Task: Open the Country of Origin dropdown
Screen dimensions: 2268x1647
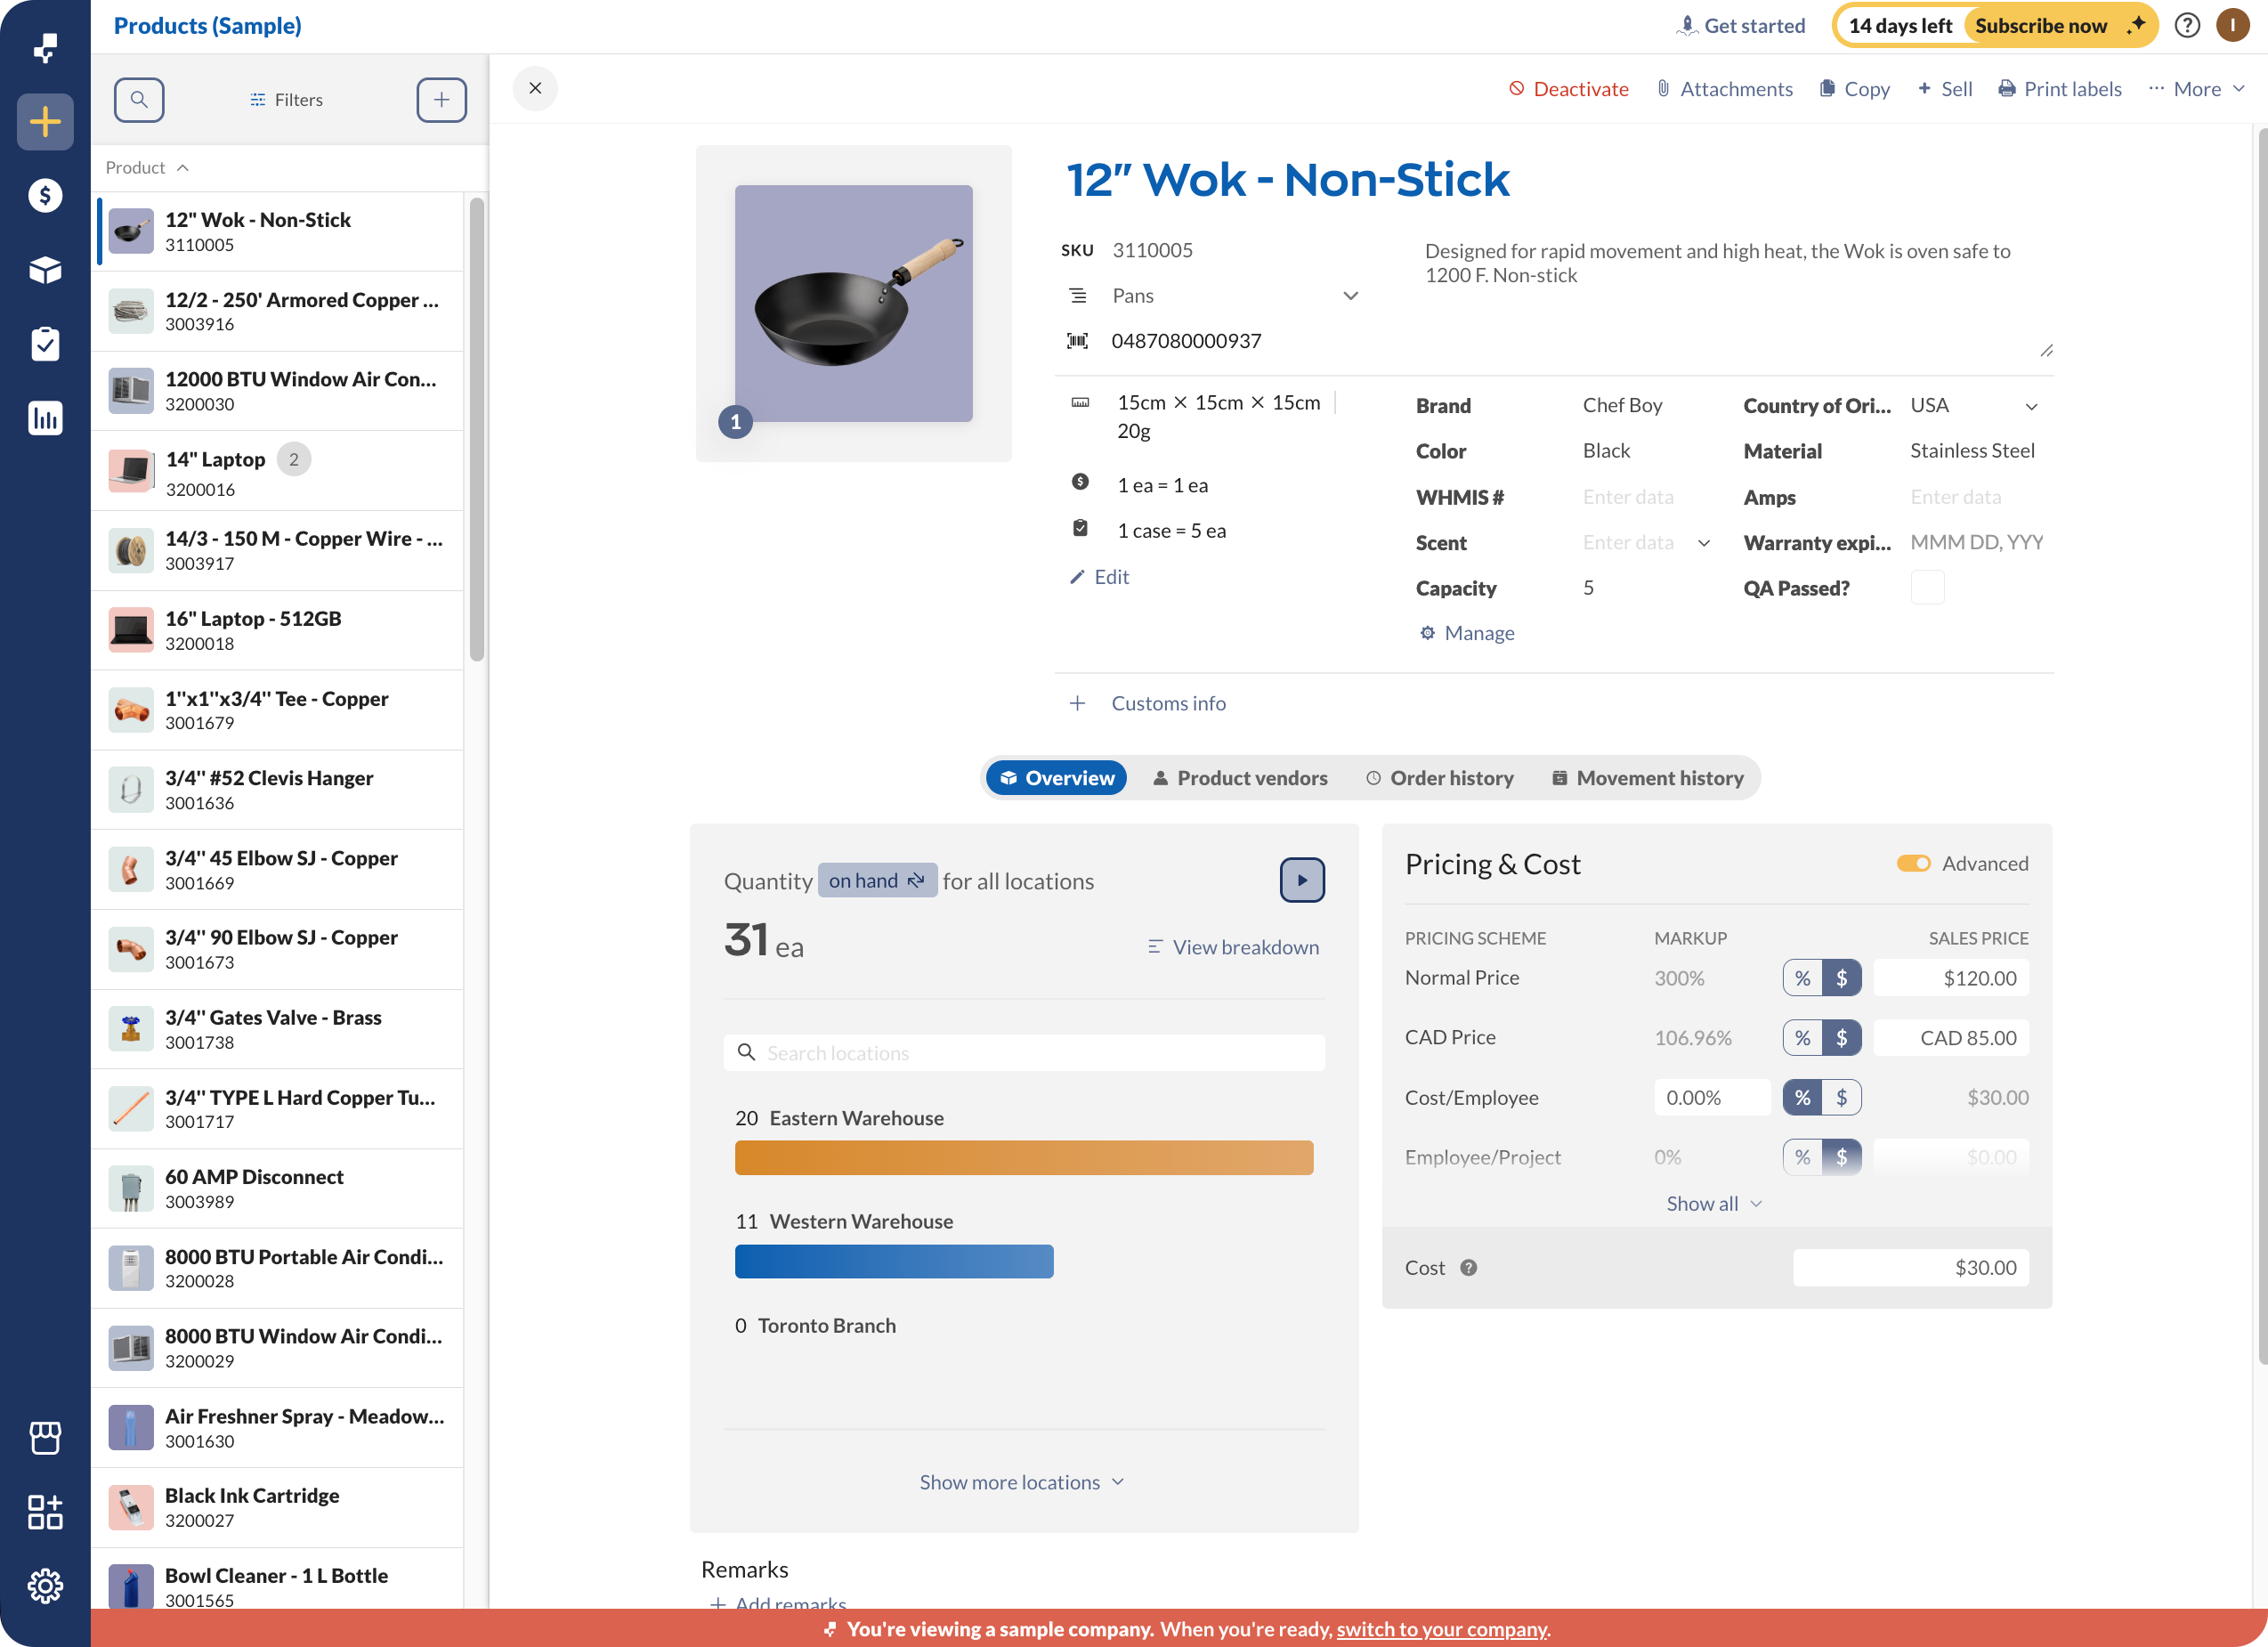Action: (2031, 407)
